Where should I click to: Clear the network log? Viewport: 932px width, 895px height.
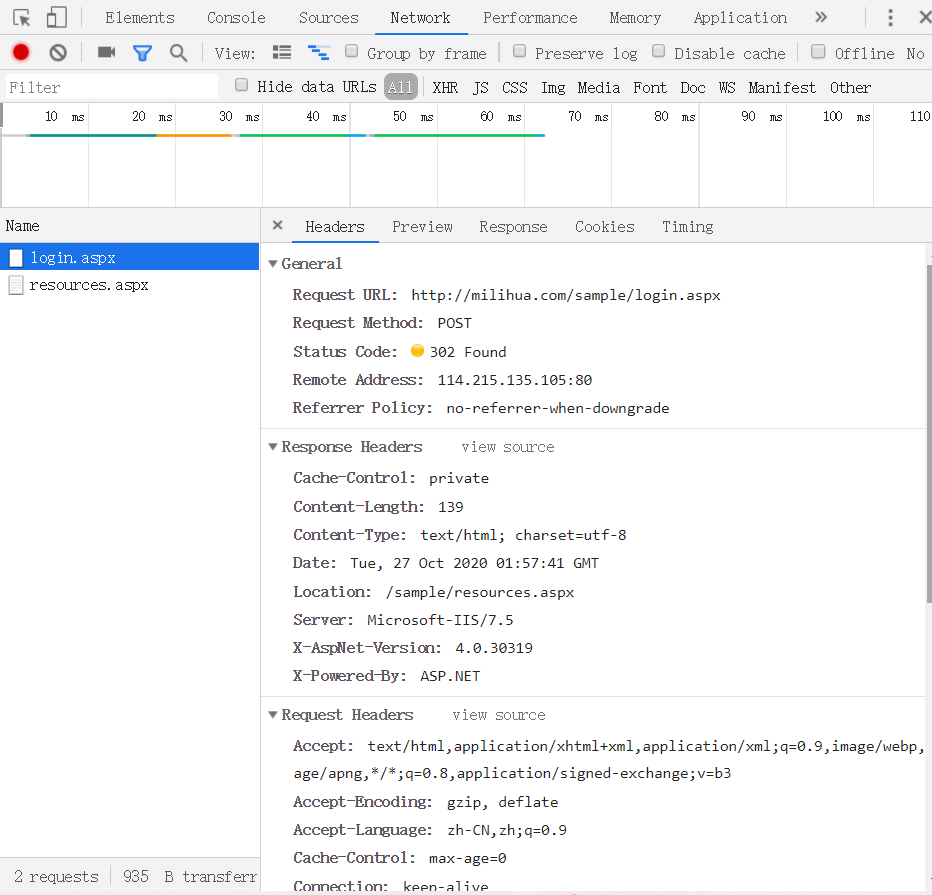[58, 53]
